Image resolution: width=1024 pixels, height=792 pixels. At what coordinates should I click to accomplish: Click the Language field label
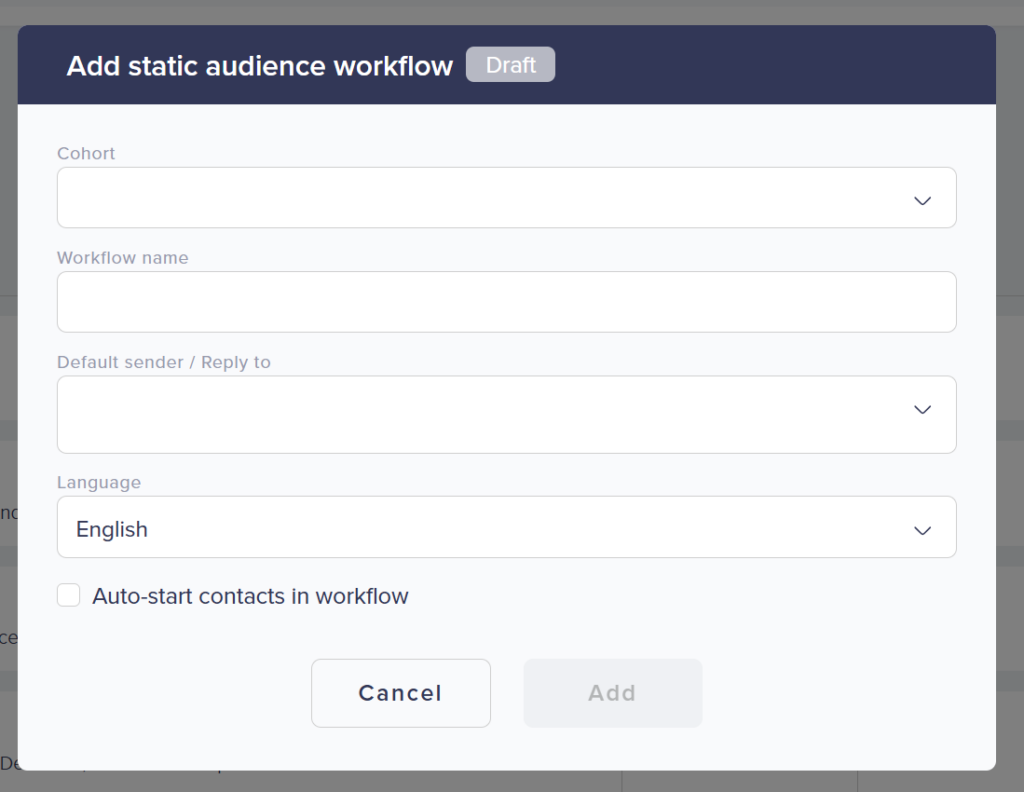(x=98, y=482)
